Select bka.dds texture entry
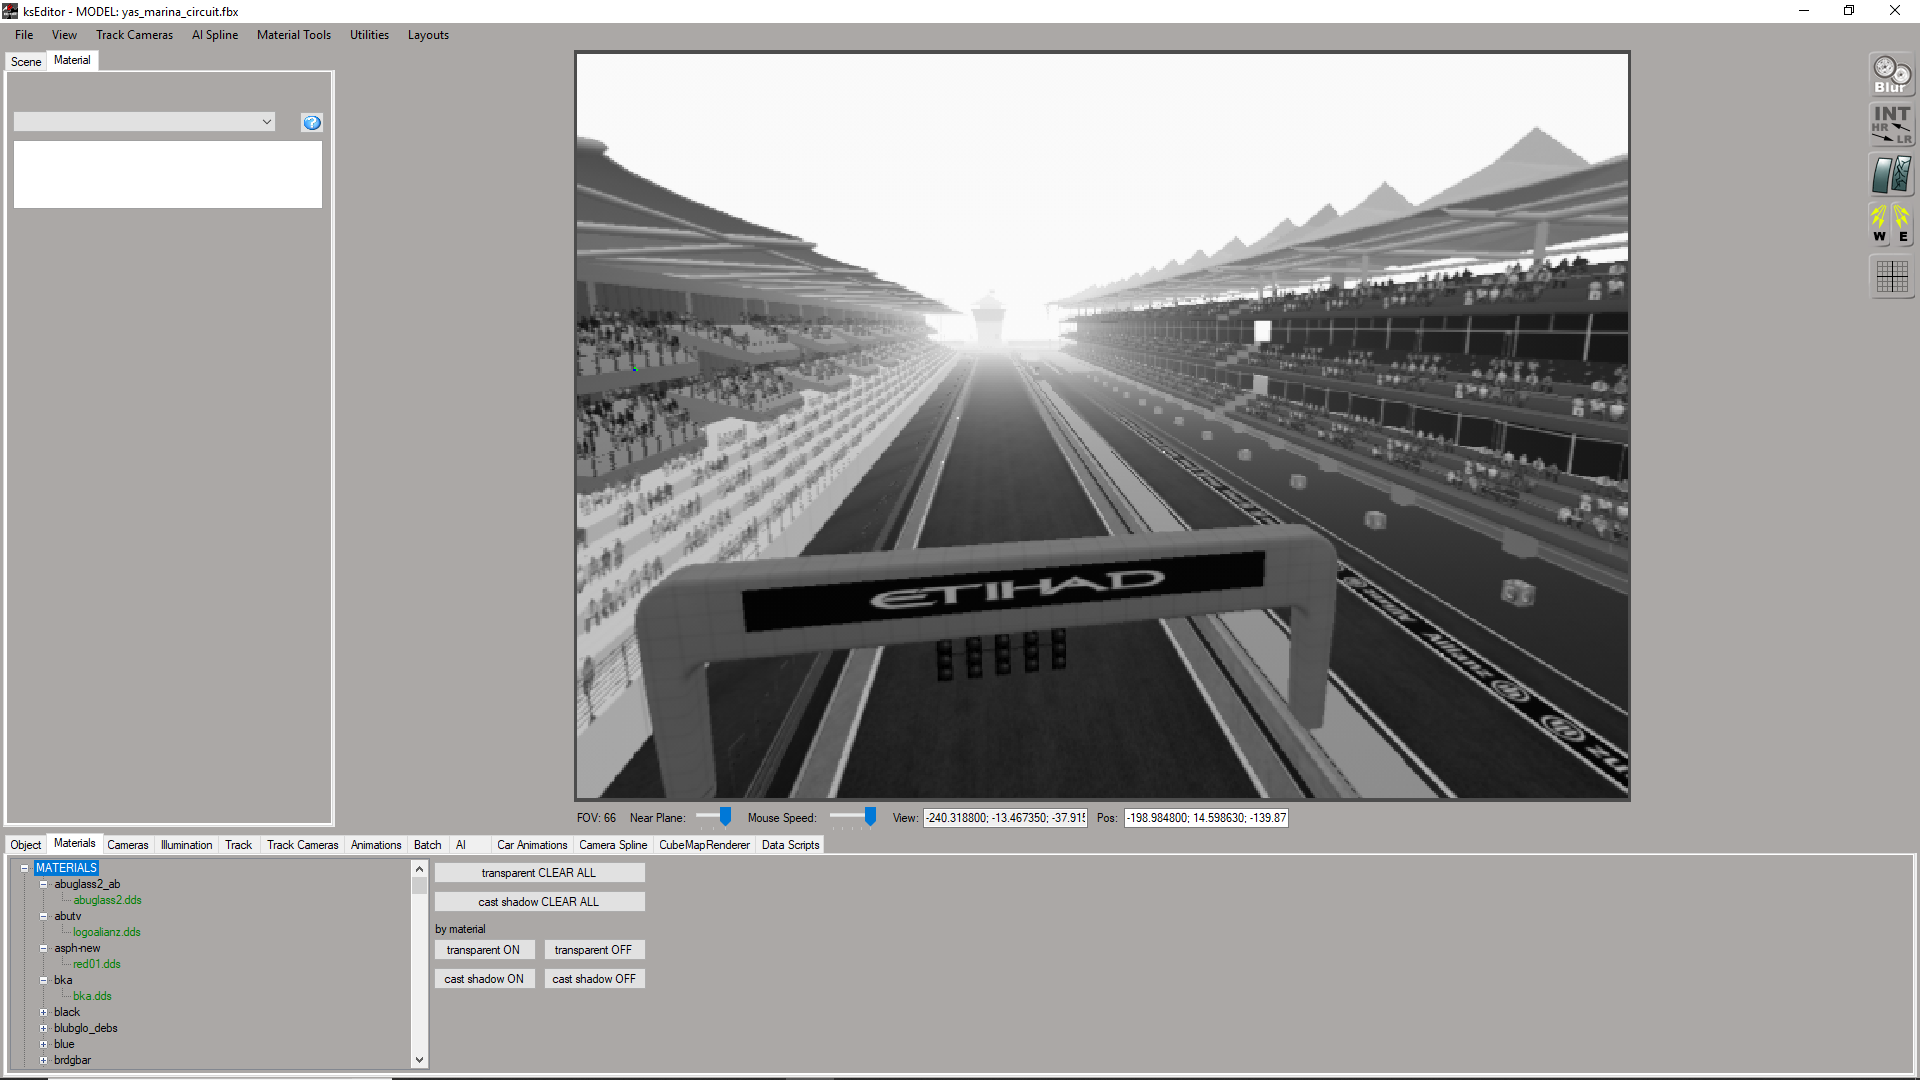Screen dimensions: 1920x1080 (x=92, y=996)
